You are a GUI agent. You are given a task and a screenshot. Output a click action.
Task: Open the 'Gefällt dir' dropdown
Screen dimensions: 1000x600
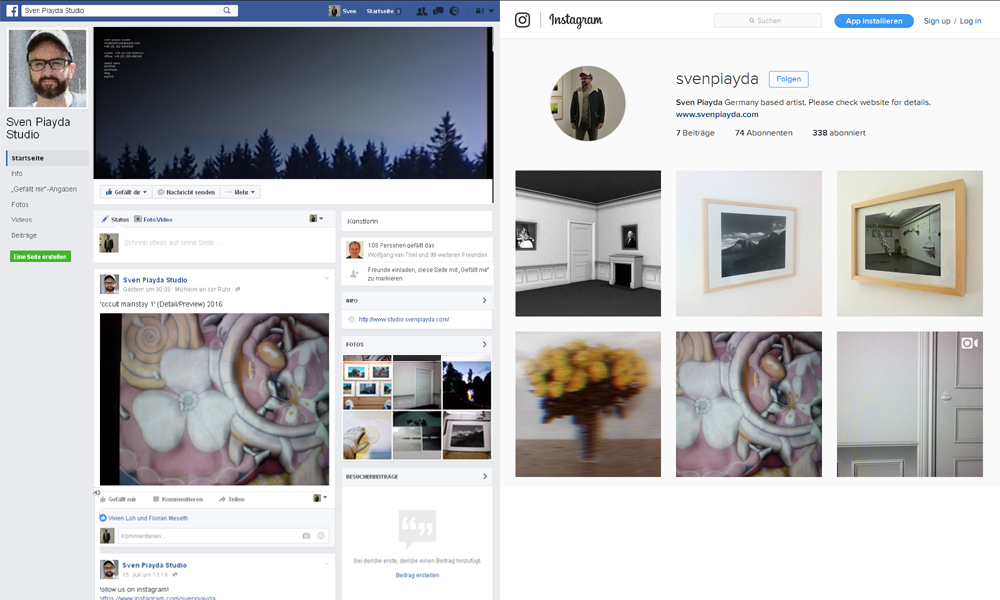tap(126, 192)
